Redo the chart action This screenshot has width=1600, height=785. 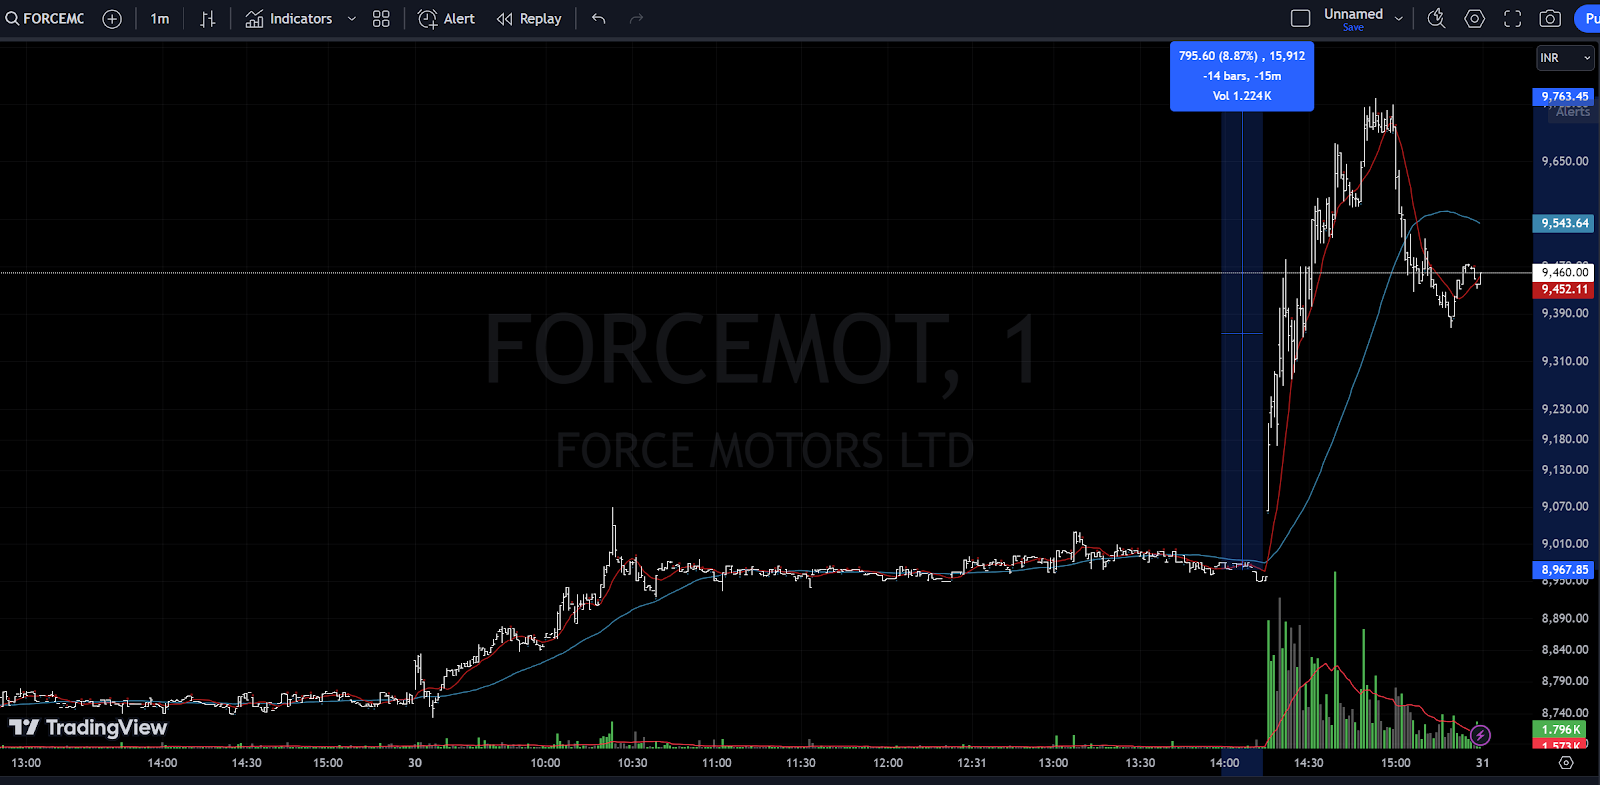[636, 19]
